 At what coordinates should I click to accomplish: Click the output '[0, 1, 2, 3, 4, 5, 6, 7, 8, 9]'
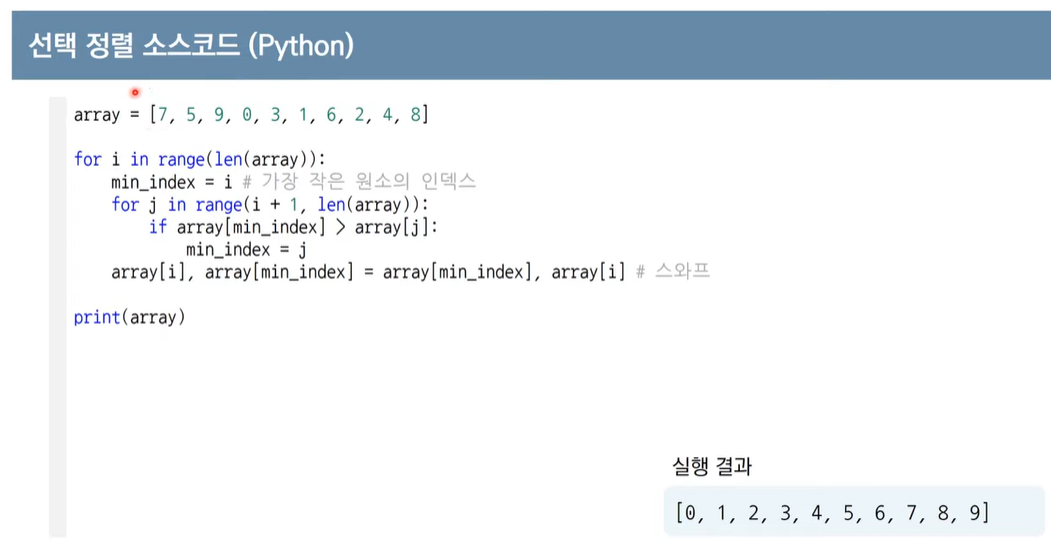(832, 513)
